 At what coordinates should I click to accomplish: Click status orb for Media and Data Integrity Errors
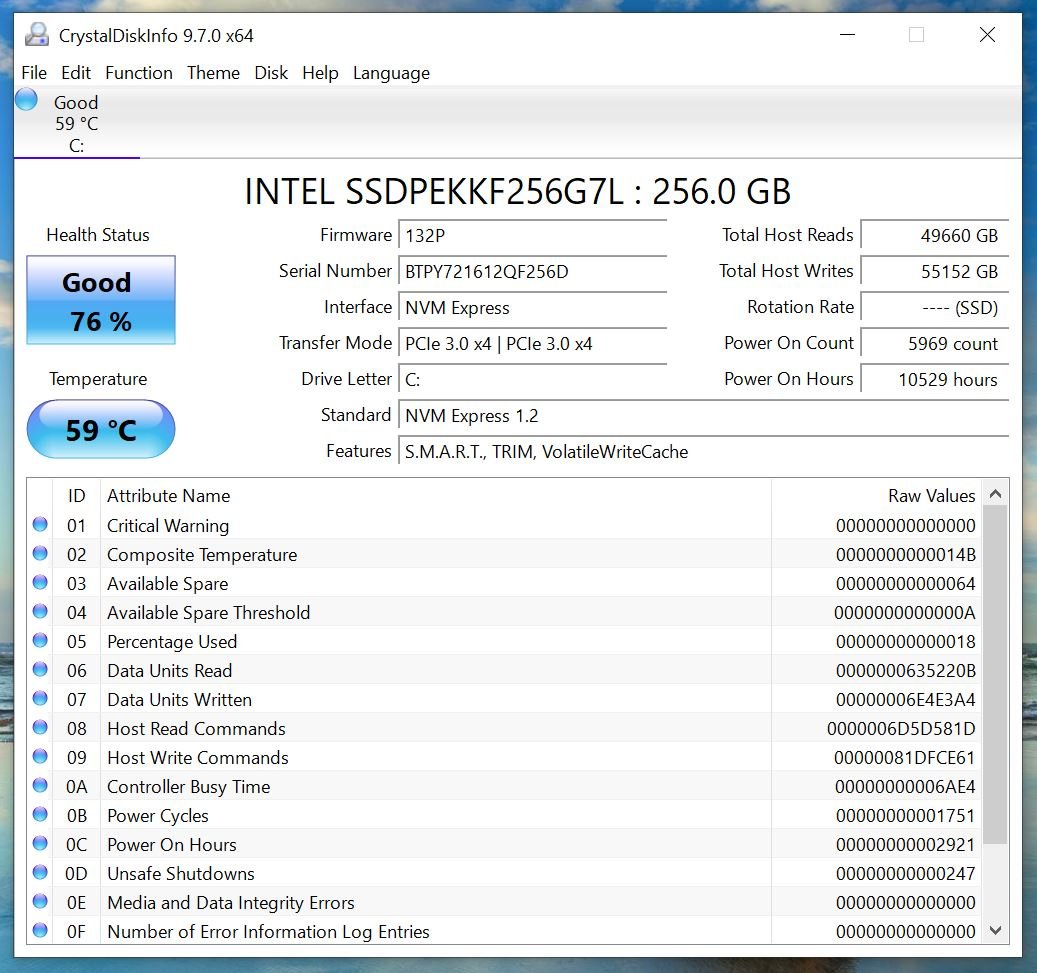click(40, 902)
